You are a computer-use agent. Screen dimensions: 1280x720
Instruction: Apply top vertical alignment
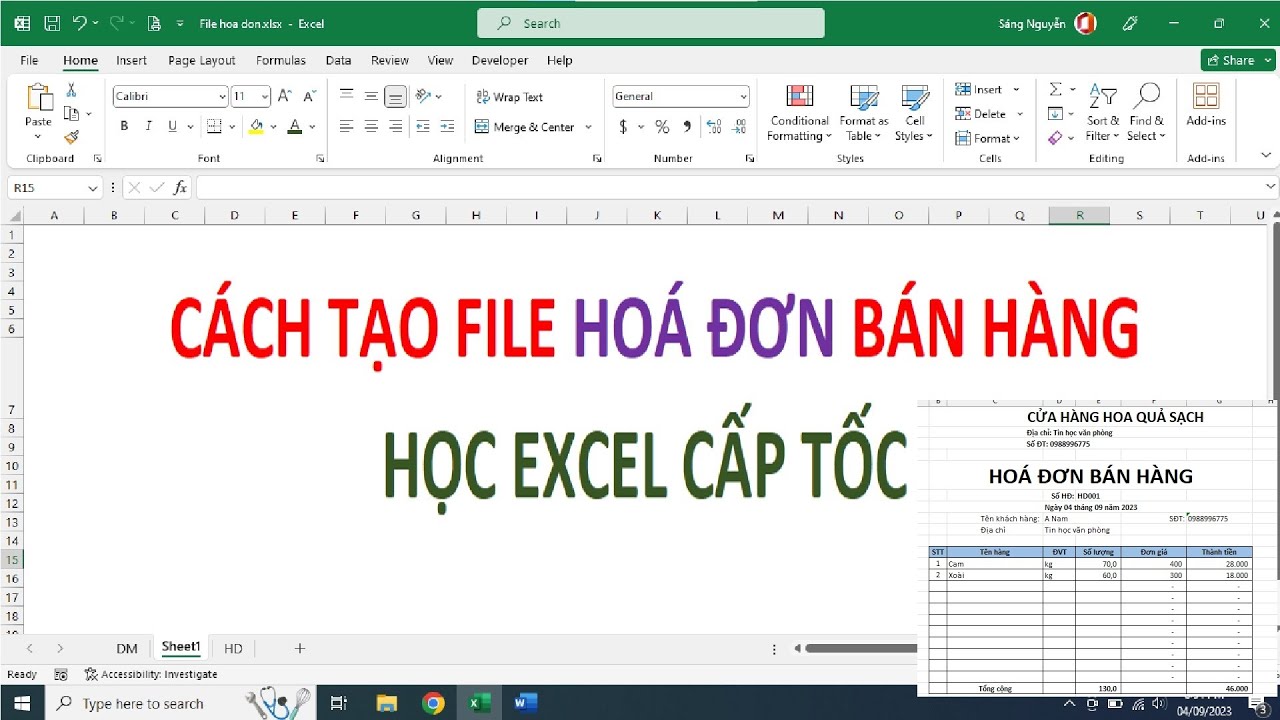coord(347,97)
